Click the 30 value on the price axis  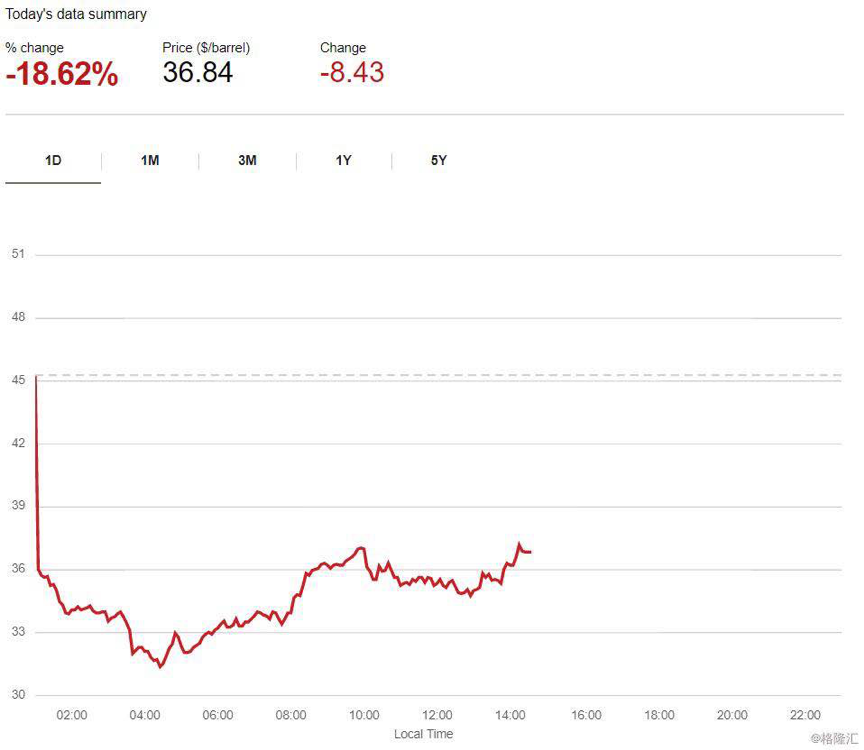(17, 695)
